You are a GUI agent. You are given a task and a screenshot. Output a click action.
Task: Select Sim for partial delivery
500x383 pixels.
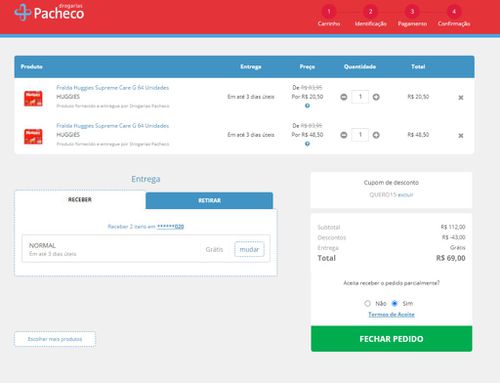coord(395,303)
